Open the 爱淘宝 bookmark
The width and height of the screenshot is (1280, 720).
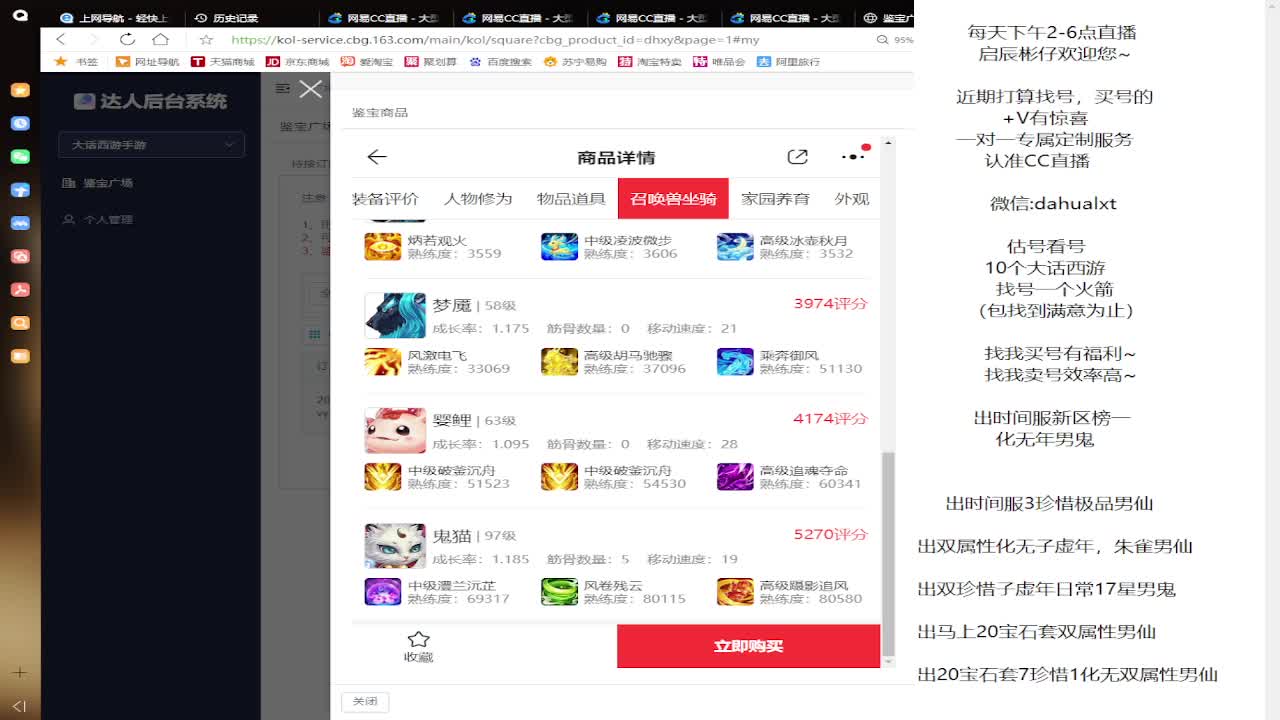[x=367, y=61]
